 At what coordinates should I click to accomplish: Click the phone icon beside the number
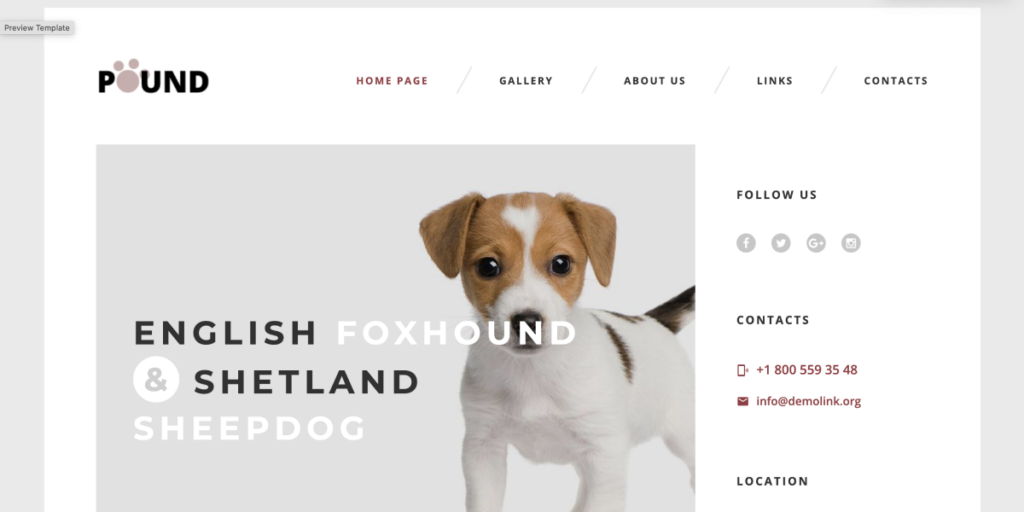pos(743,370)
